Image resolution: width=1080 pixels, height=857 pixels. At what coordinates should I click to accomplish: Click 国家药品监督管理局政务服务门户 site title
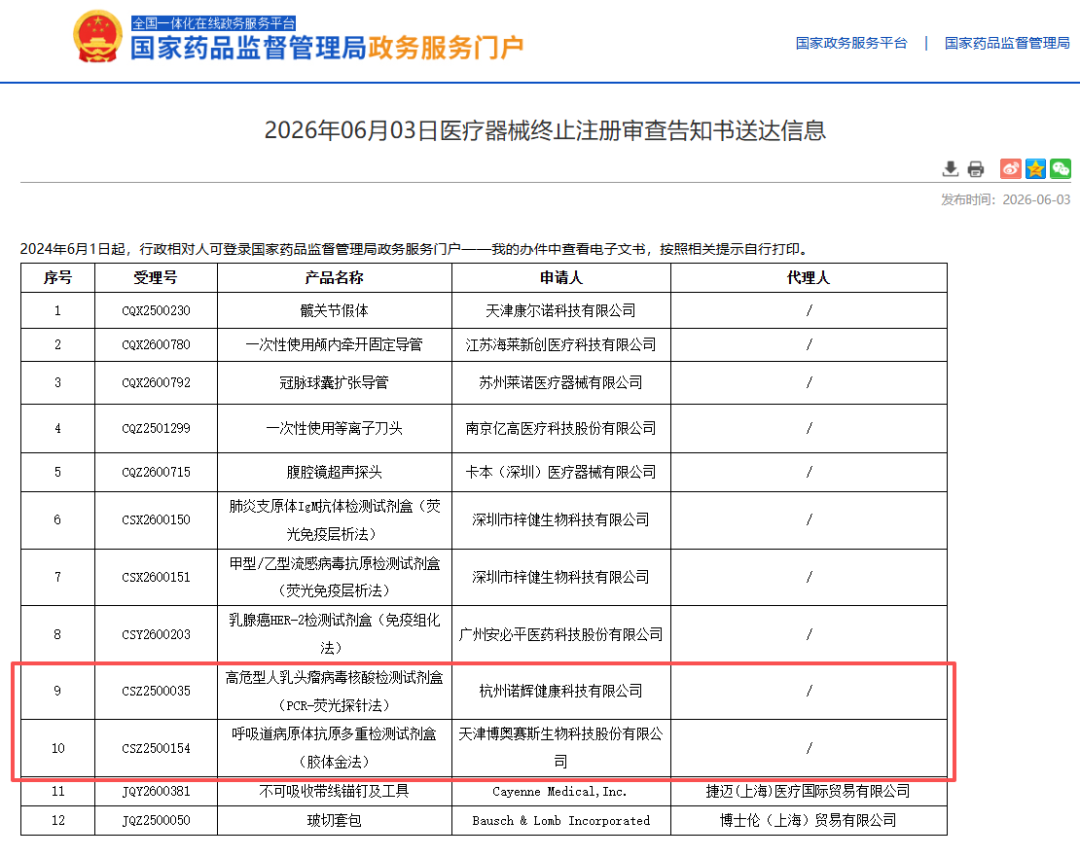pos(327,48)
